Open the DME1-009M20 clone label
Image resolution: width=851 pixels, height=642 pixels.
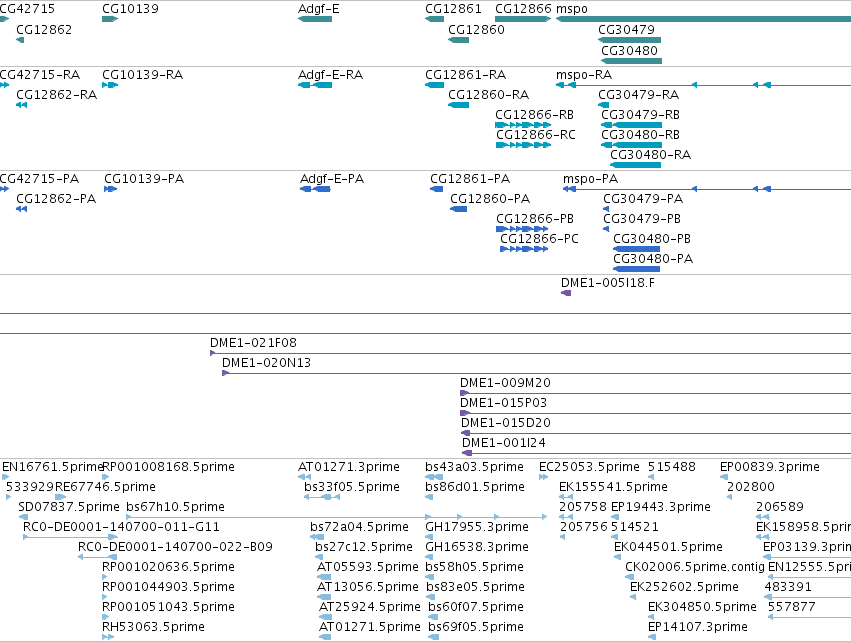pos(505,383)
